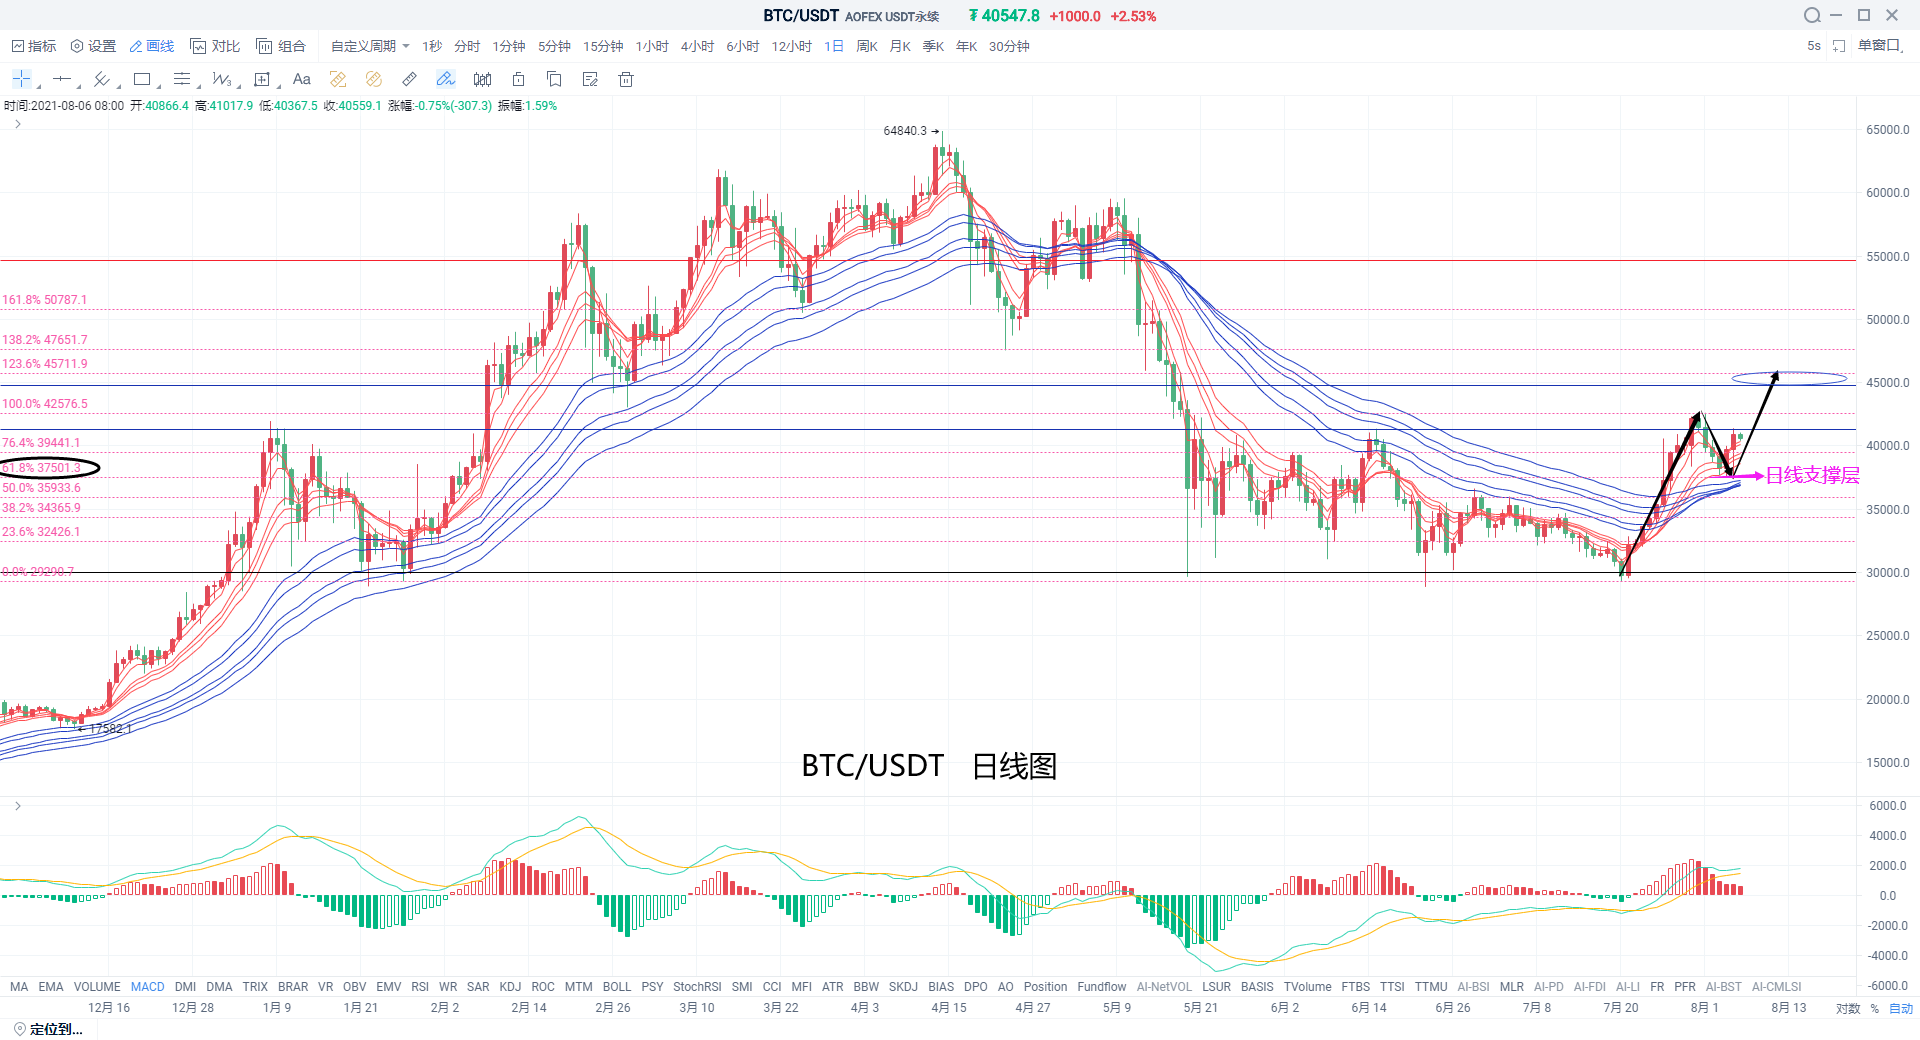Viewport: 1920px width, 1040px height.
Task: Choose the horizontal line drawing tool
Action: pos(62,79)
